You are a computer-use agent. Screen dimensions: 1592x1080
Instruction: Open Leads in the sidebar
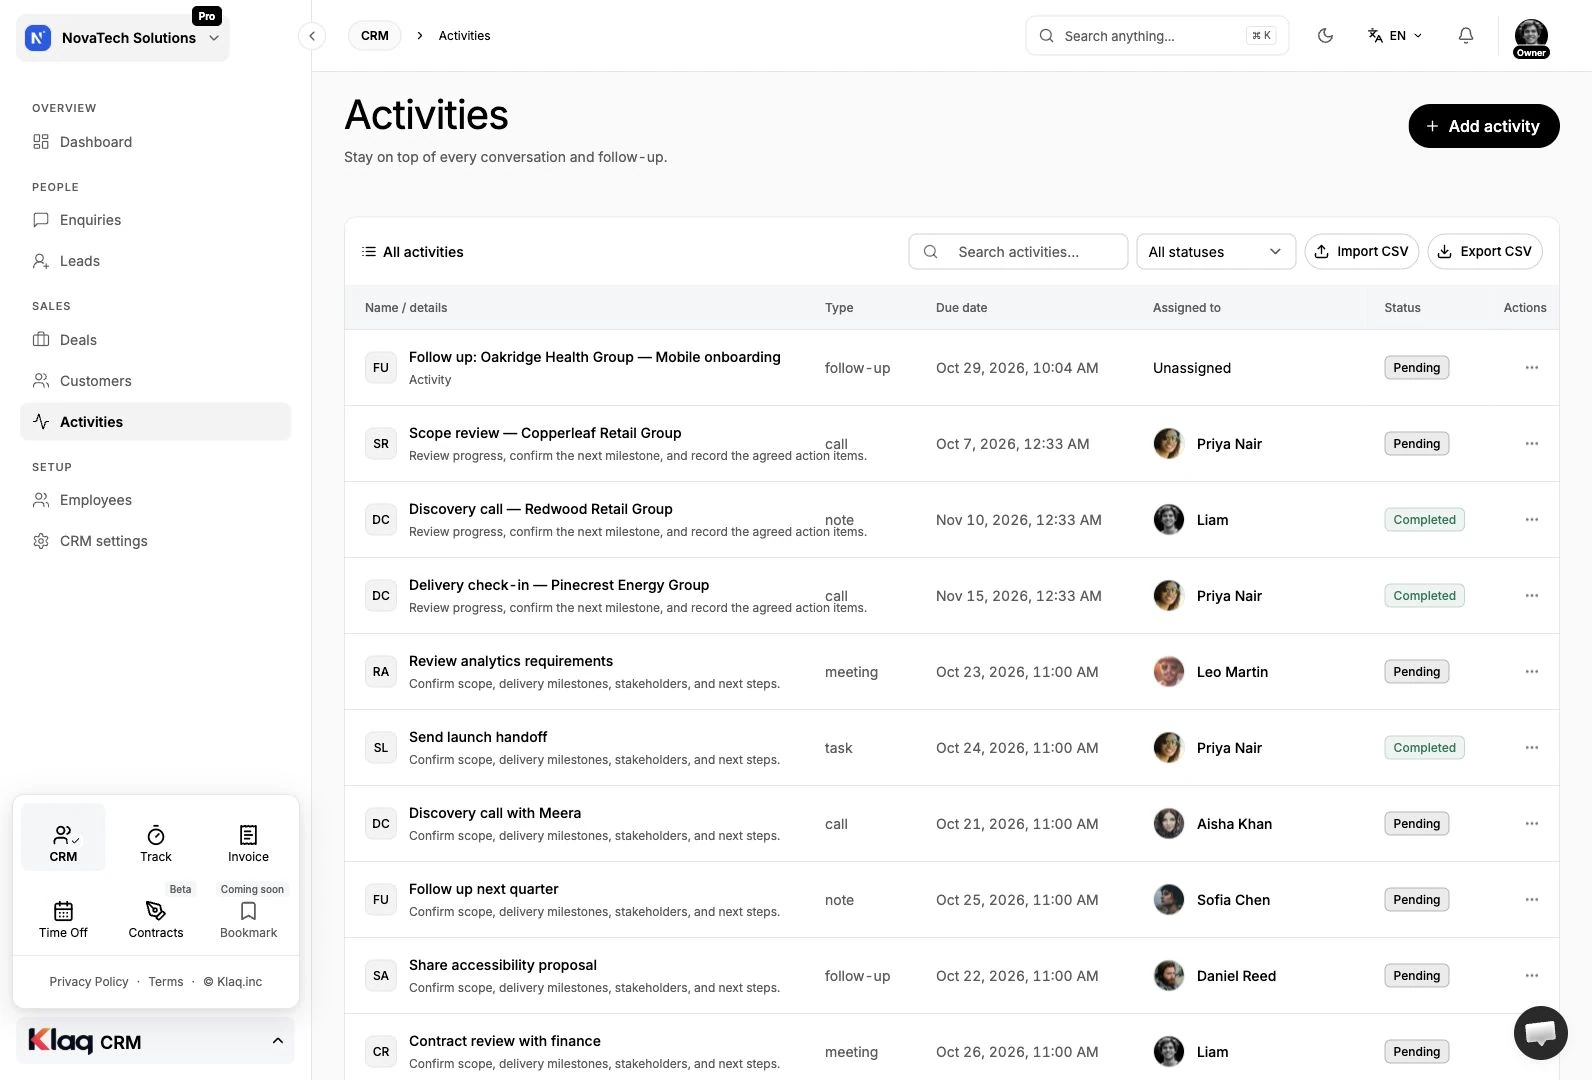pyautogui.click(x=155, y=261)
